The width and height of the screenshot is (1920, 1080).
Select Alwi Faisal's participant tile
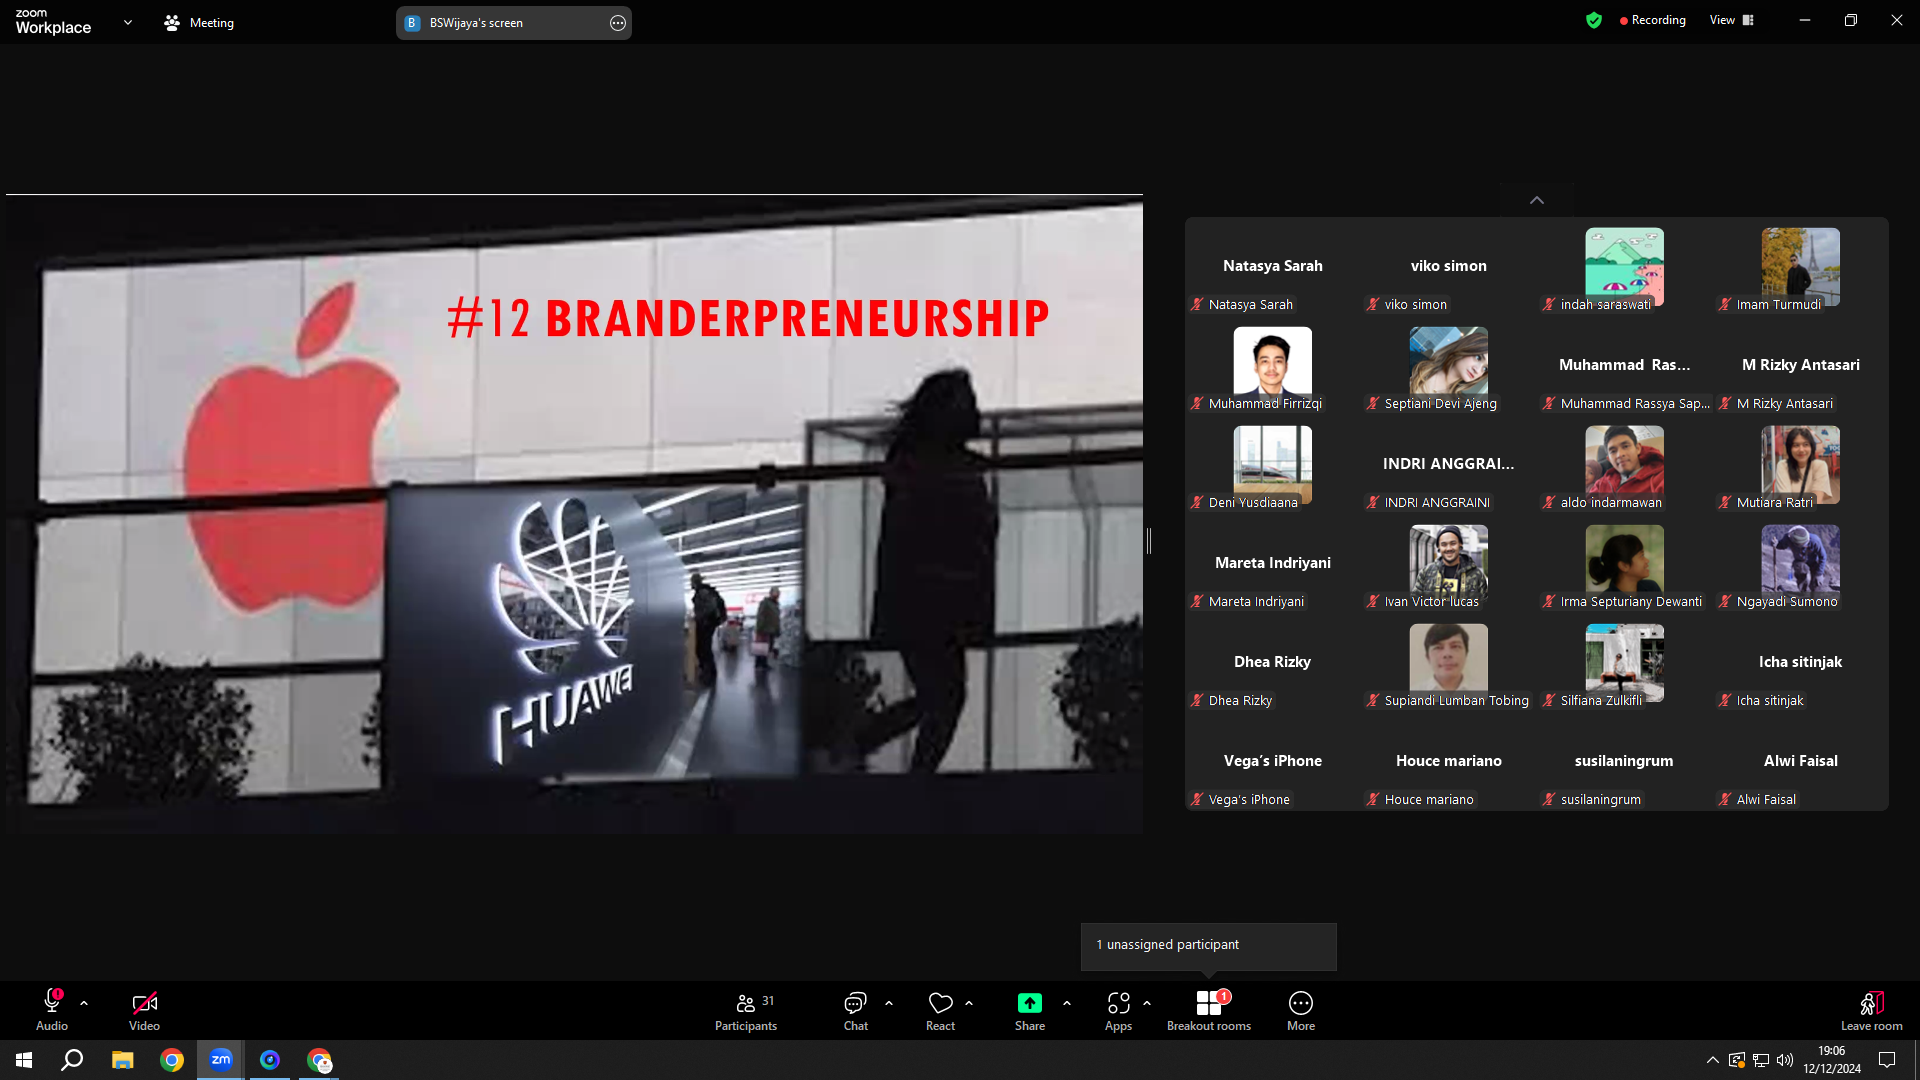(1801, 761)
